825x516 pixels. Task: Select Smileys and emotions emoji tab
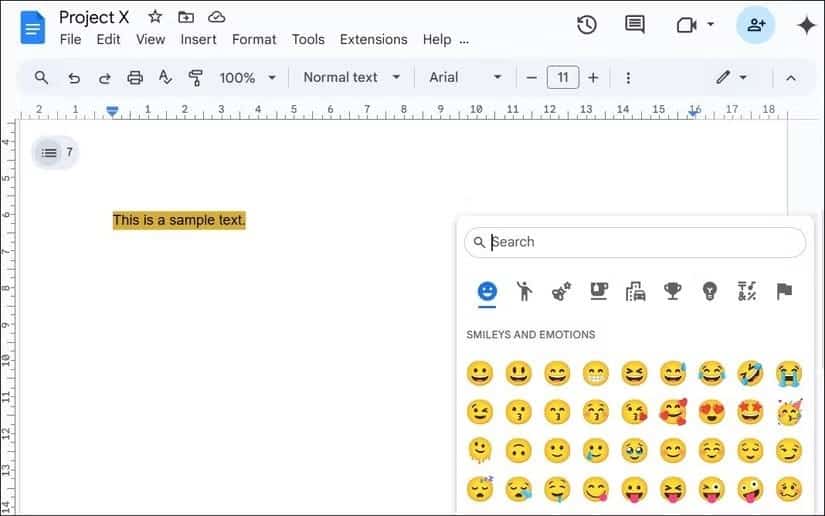pos(487,291)
